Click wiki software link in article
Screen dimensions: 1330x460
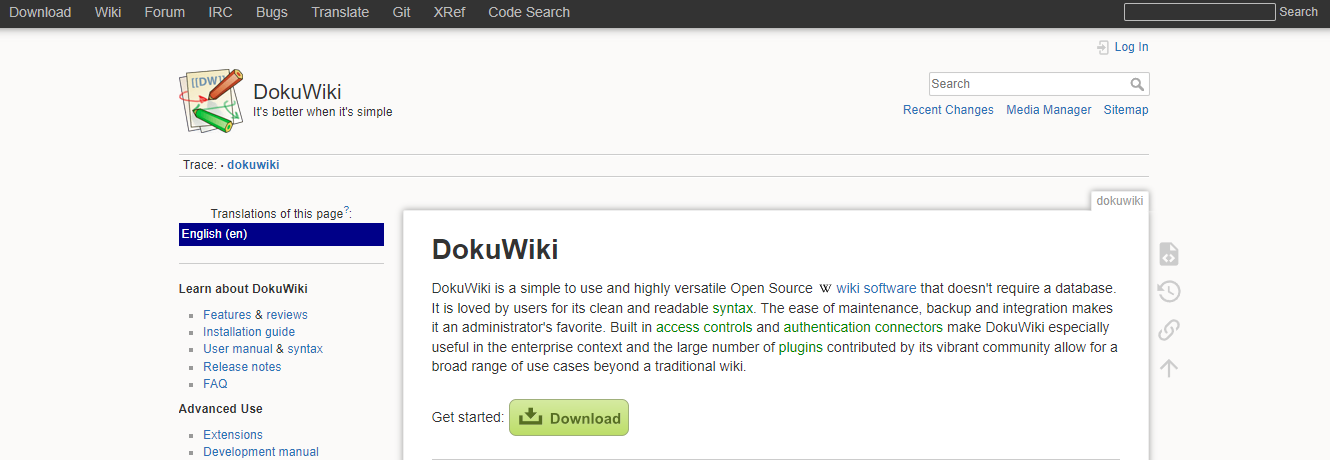(876, 288)
